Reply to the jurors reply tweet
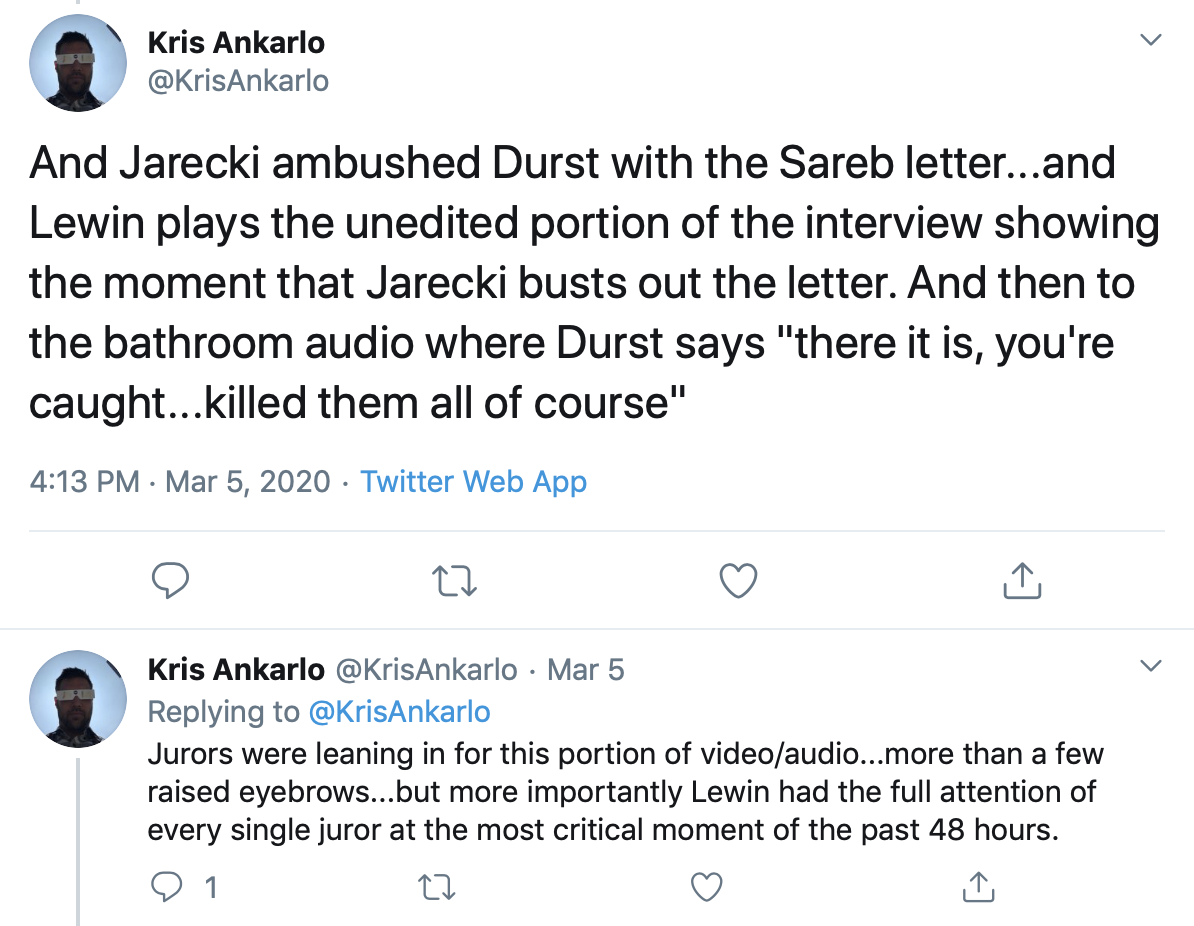Screen dimensions: 1194x926 point(165,886)
